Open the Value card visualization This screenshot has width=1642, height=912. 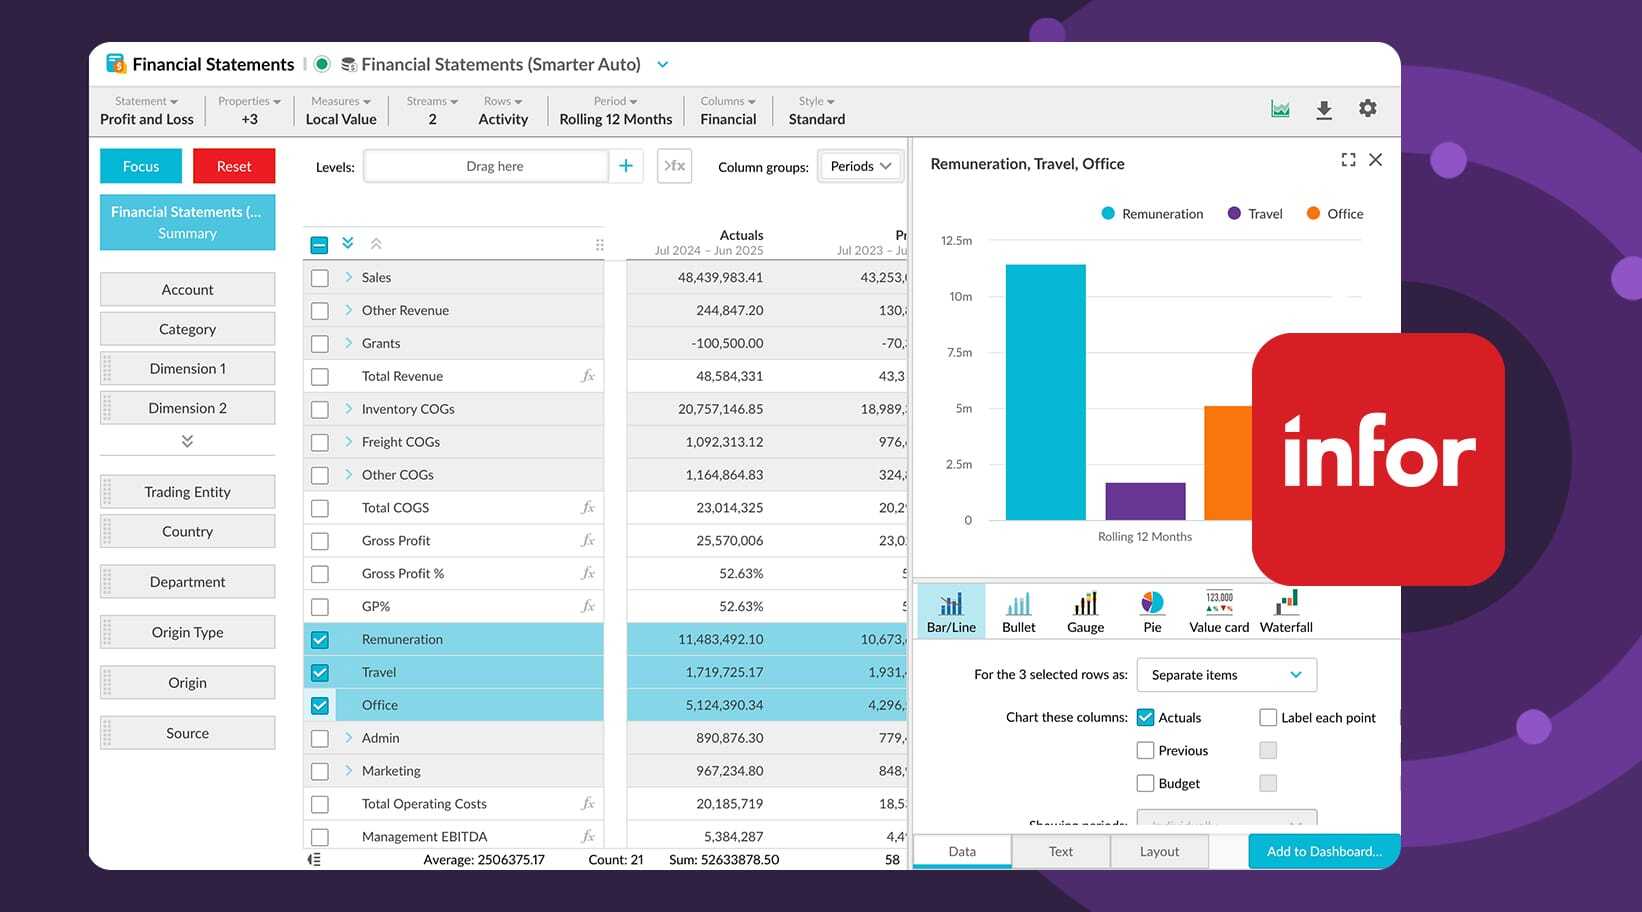tap(1217, 610)
